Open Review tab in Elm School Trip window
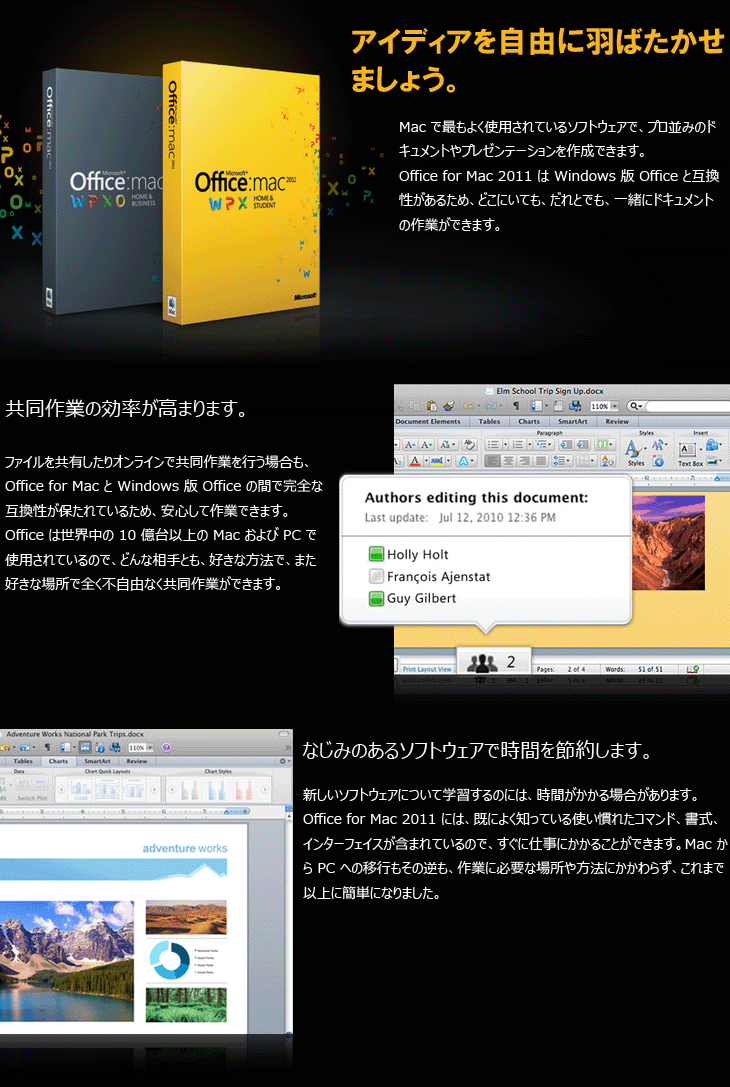The width and height of the screenshot is (730, 1087). 617,421
